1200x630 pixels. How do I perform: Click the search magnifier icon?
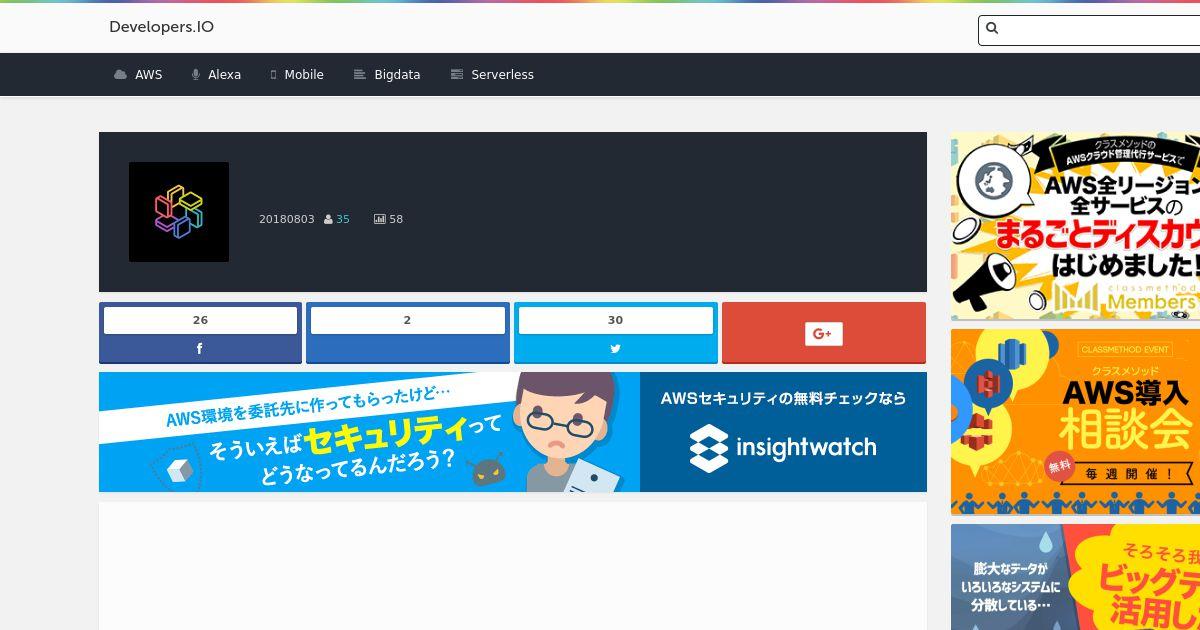click(992, 28)
